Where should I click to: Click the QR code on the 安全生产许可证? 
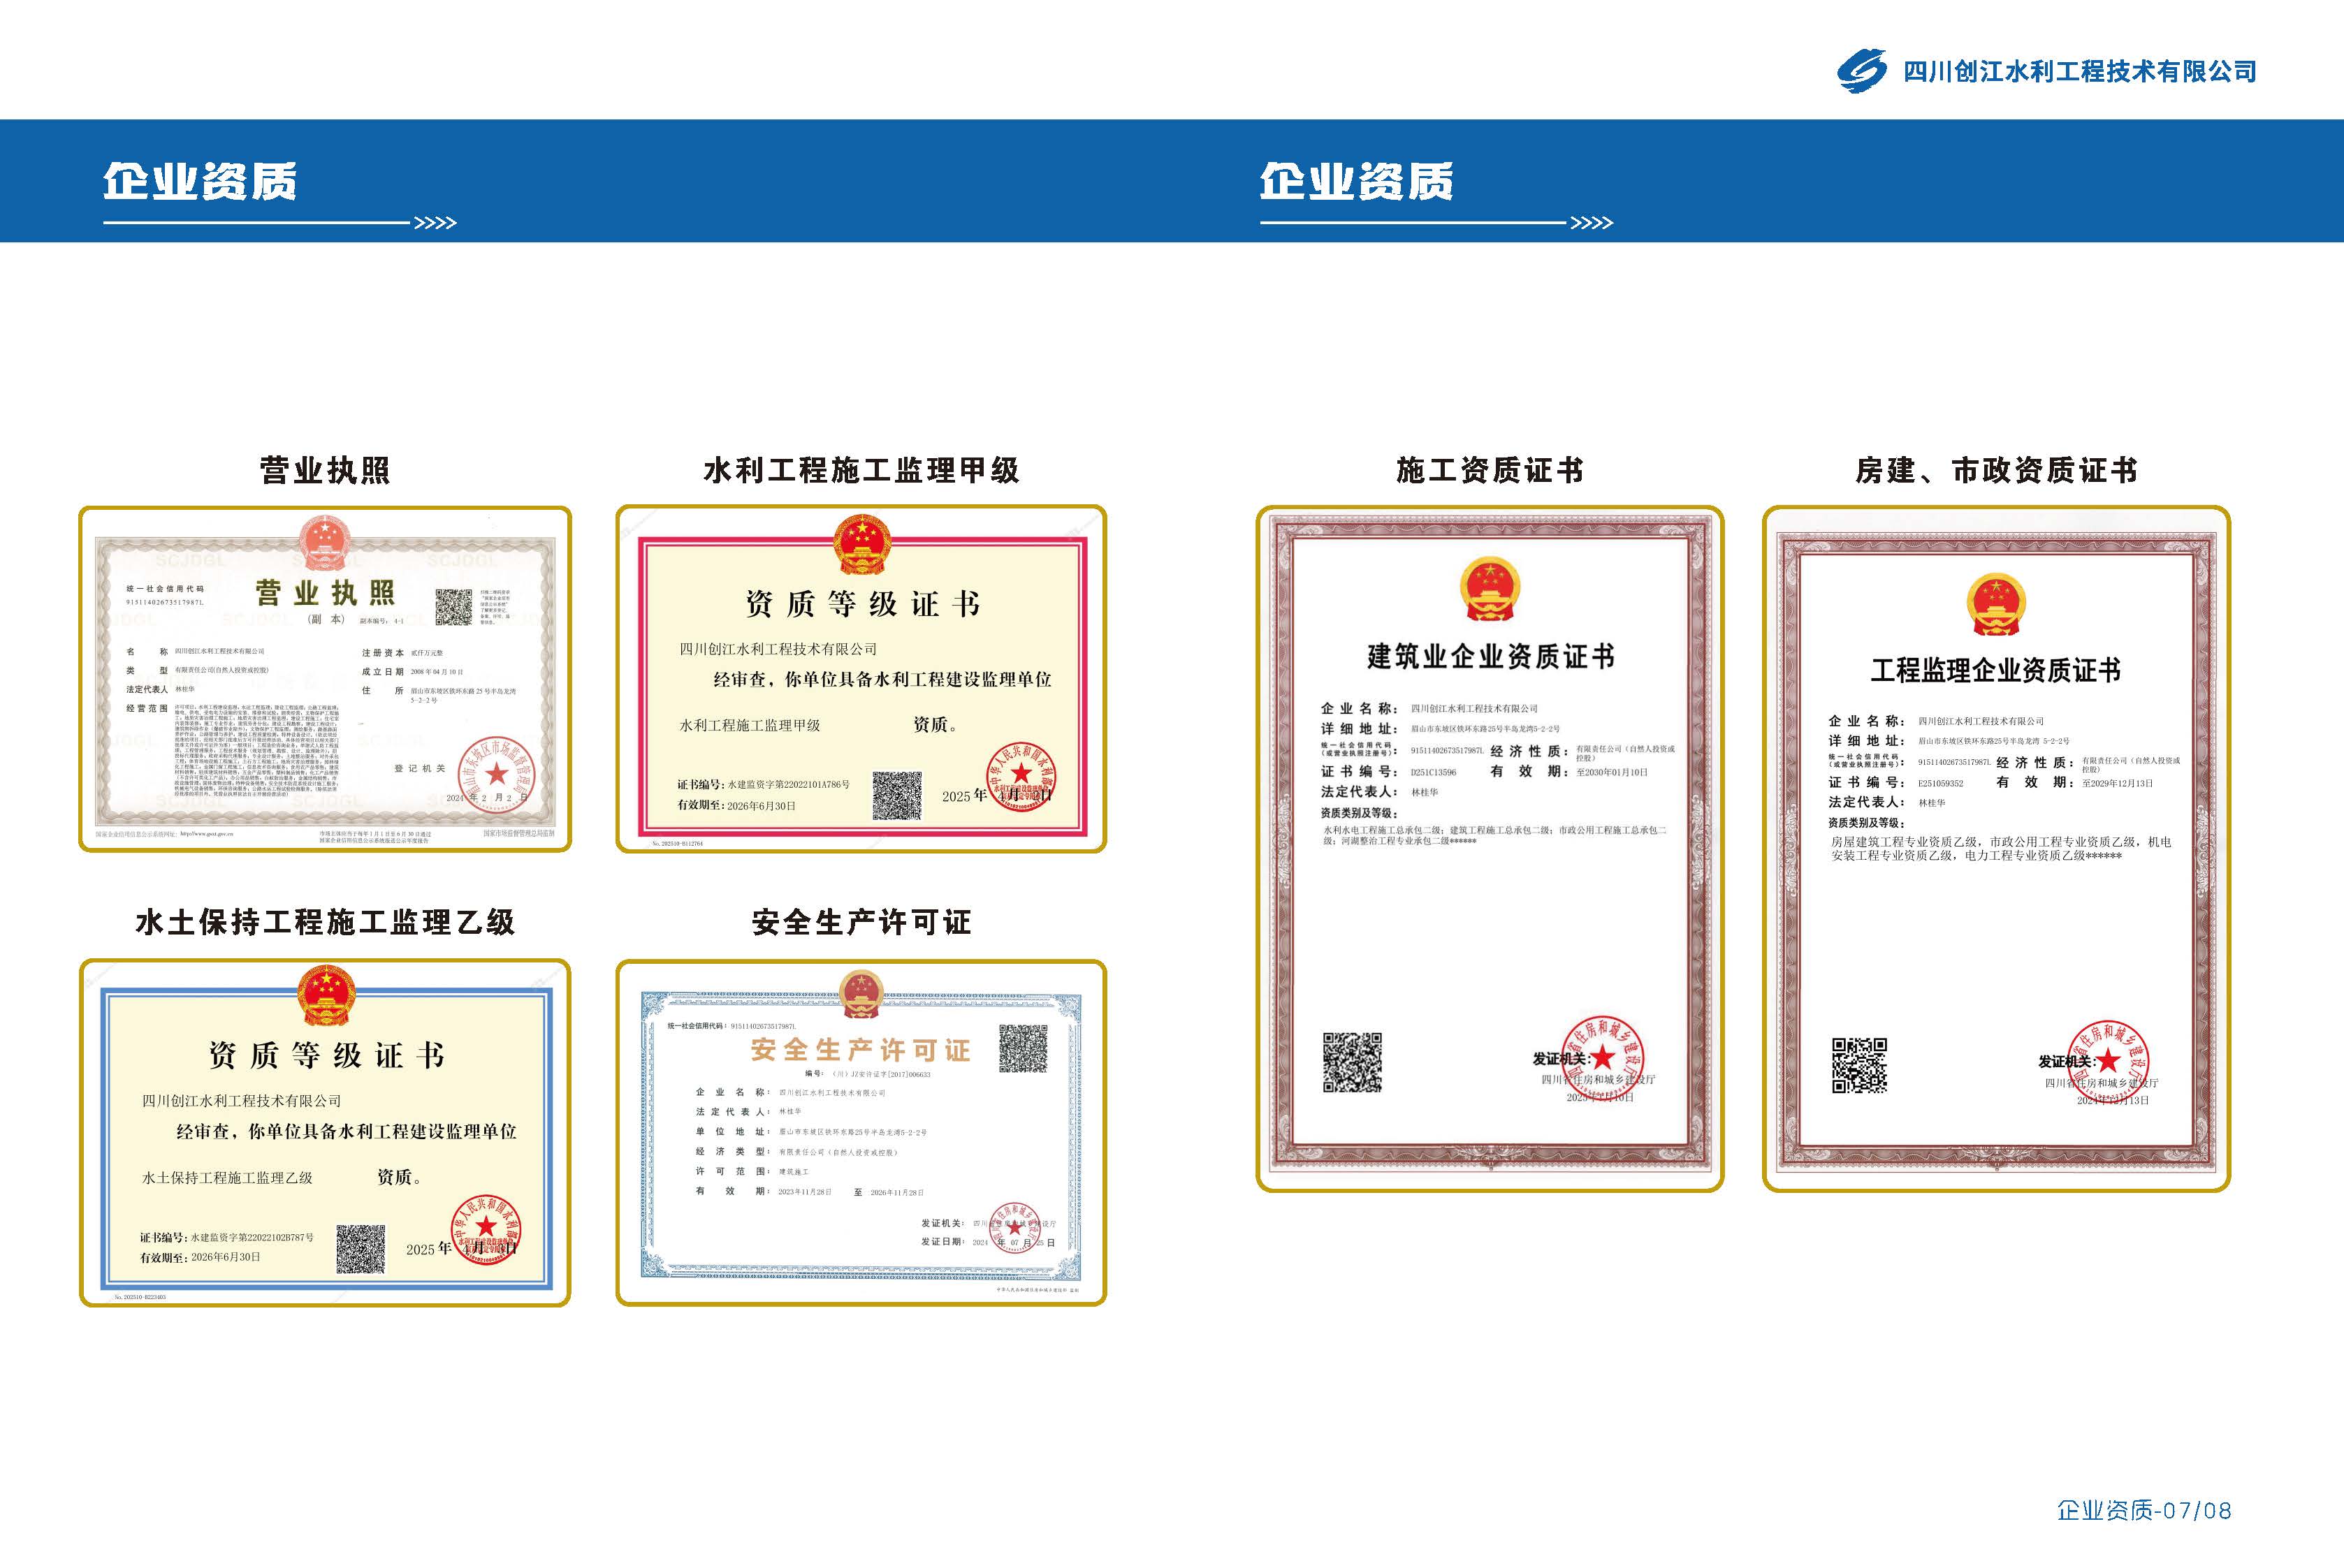tap(1023, 1048)
